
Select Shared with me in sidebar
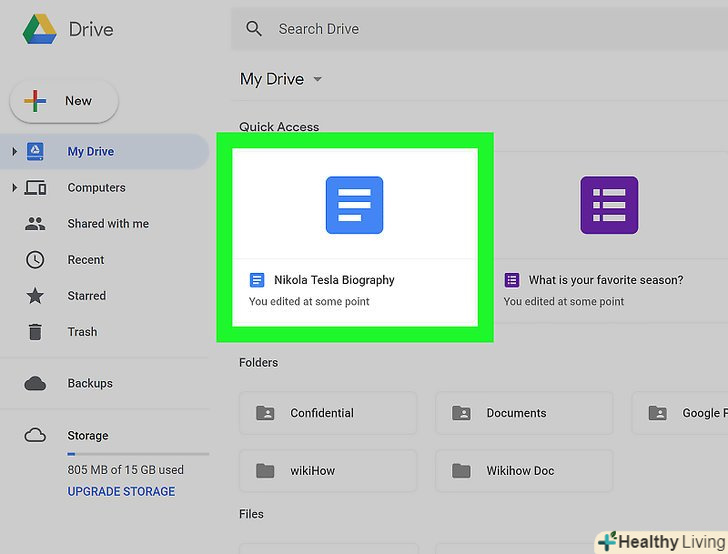[108, 224]
